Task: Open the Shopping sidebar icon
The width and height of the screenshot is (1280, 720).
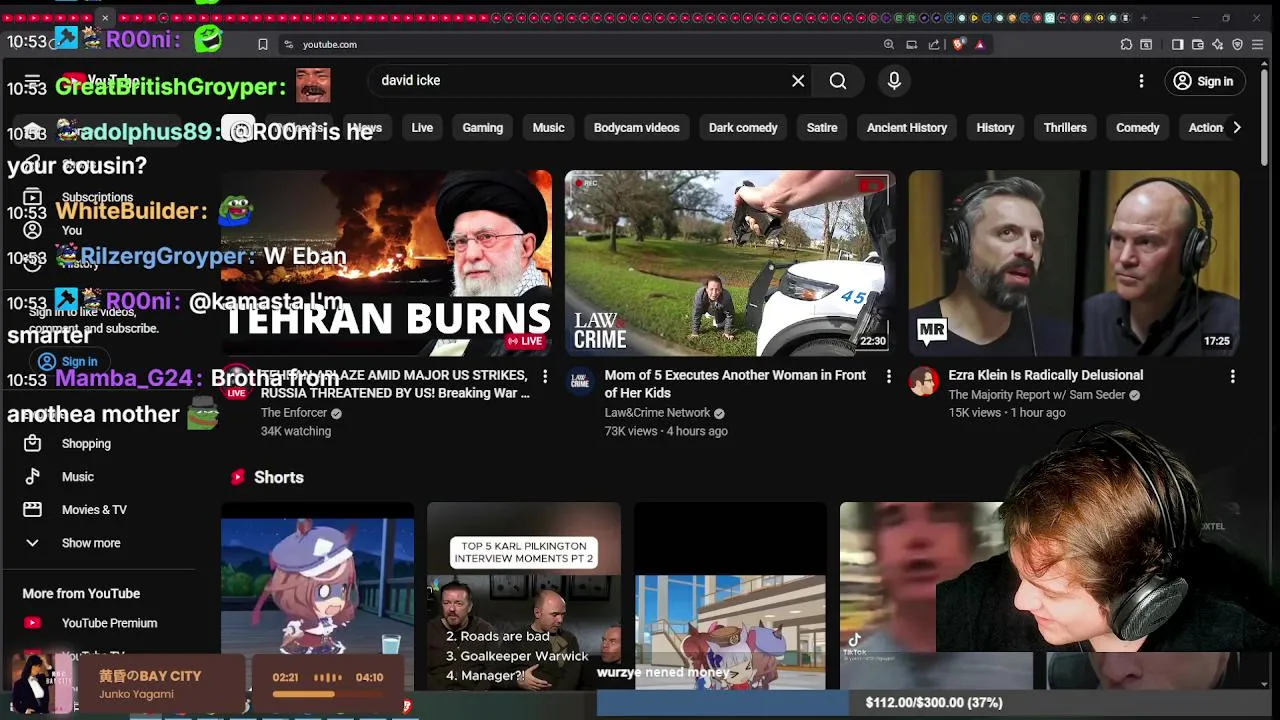Action: (32, 443)
